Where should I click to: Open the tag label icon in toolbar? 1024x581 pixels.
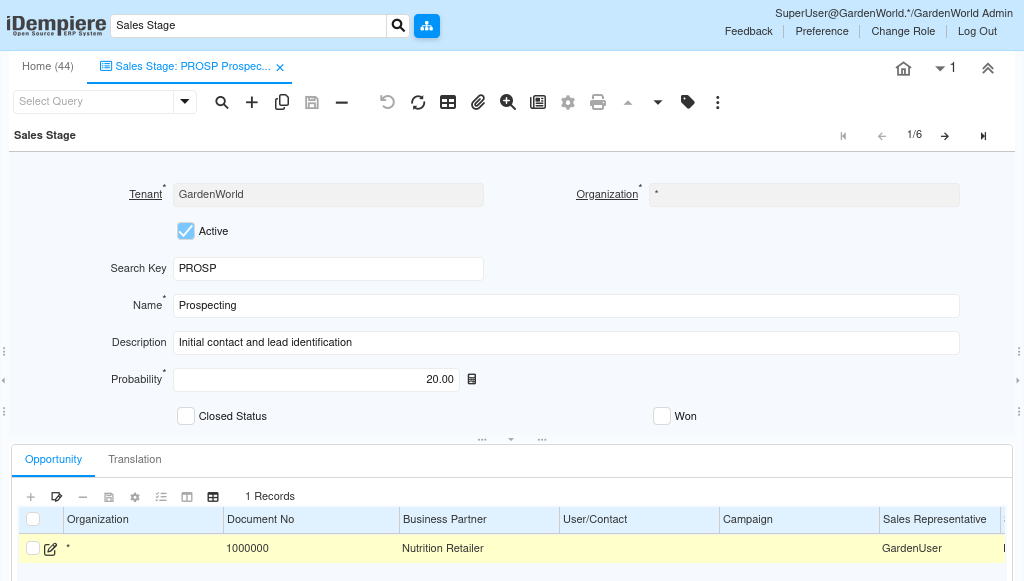pyautogui.click(x=688, y=102)
